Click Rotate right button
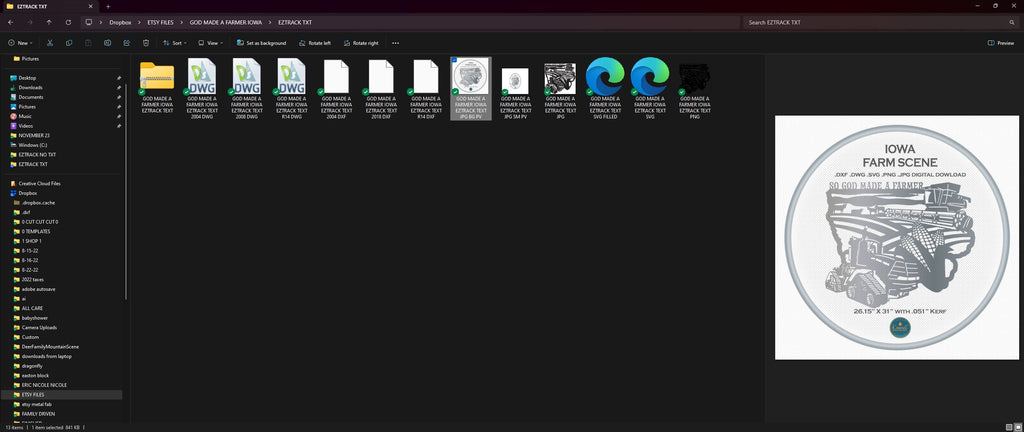This screenshot has width=1024, height=432. pyautogui.click(x=360, y=43)
